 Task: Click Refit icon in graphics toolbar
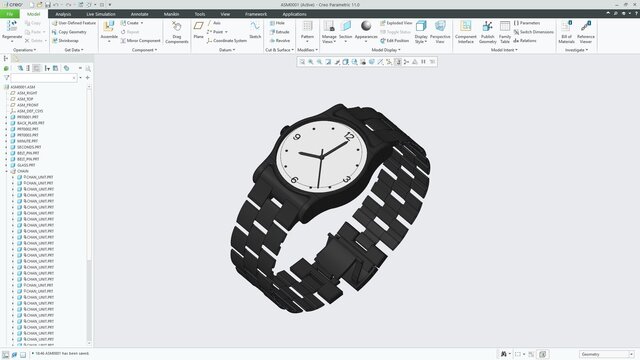click(x=302, y=62)
